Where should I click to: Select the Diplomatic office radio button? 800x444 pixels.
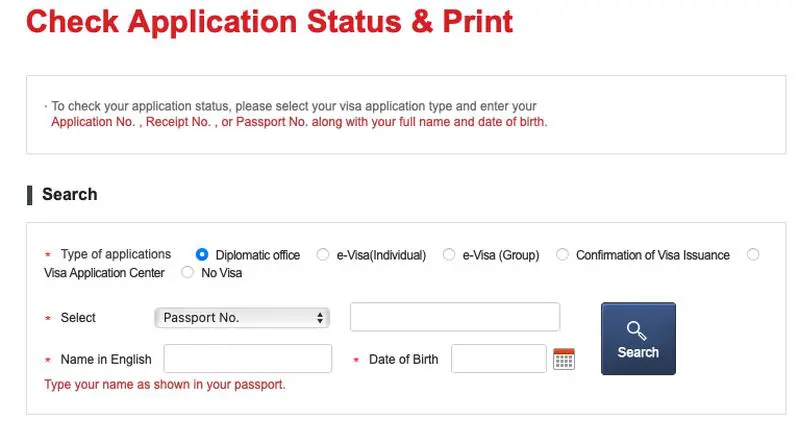point(202,255)
